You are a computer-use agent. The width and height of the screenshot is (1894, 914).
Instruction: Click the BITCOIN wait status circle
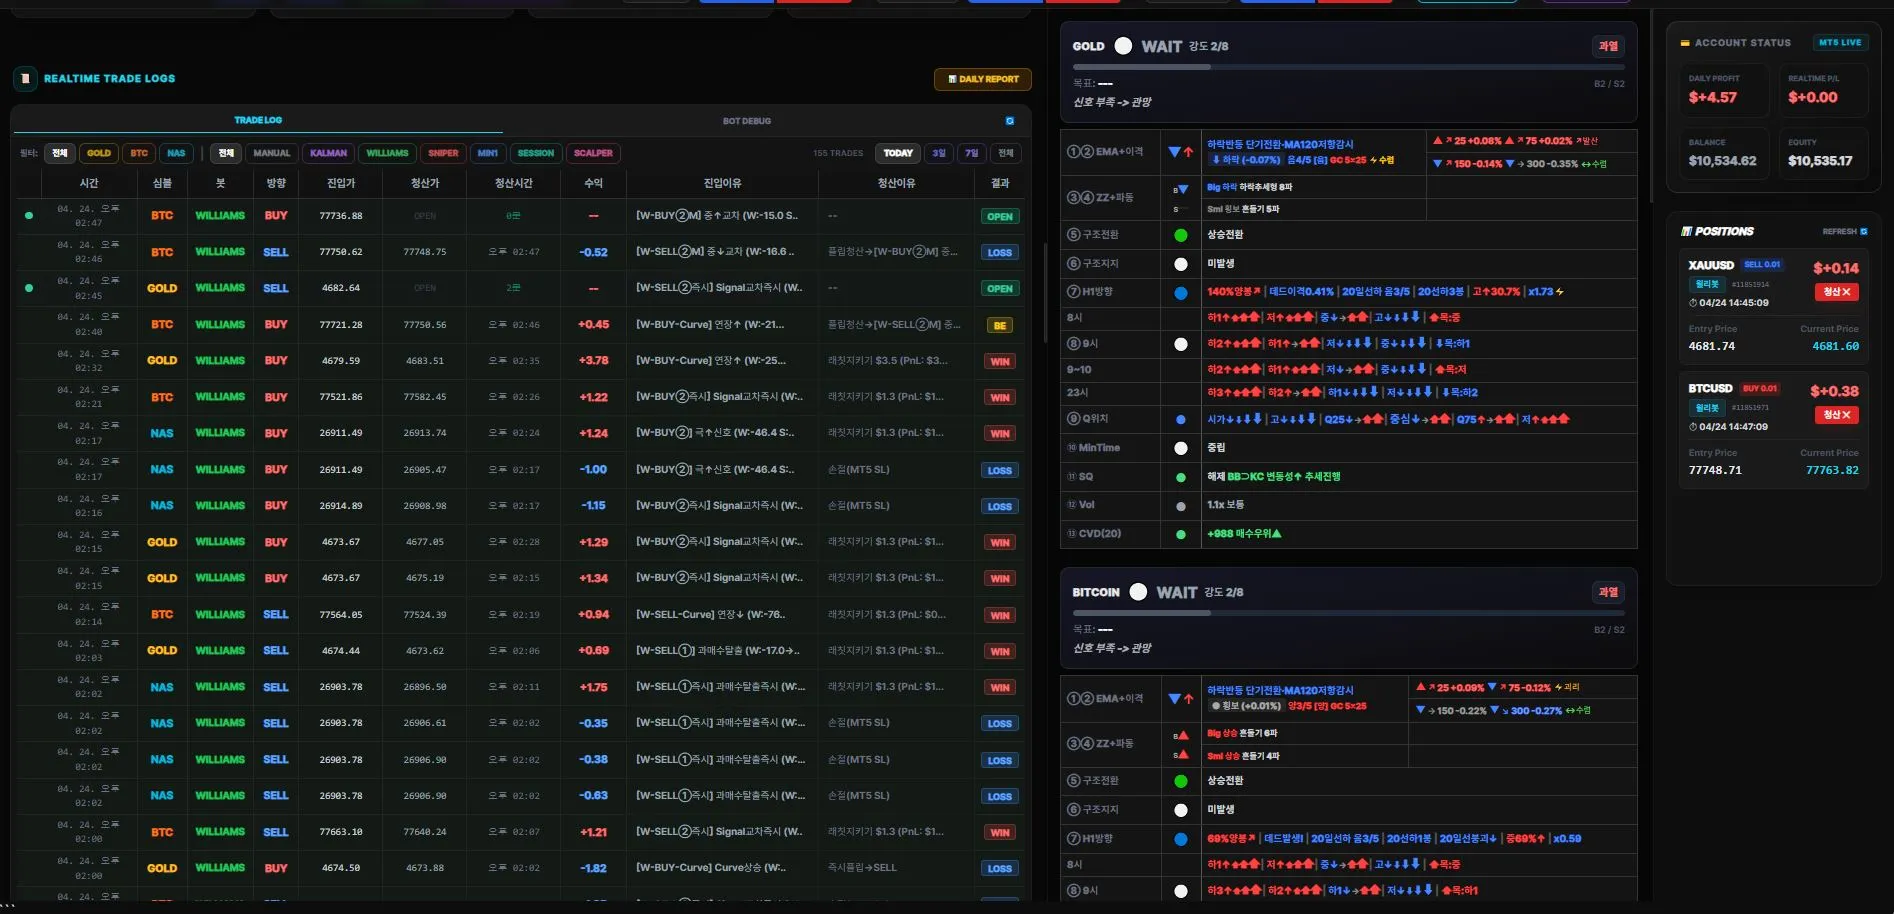tap(1138, 592)
